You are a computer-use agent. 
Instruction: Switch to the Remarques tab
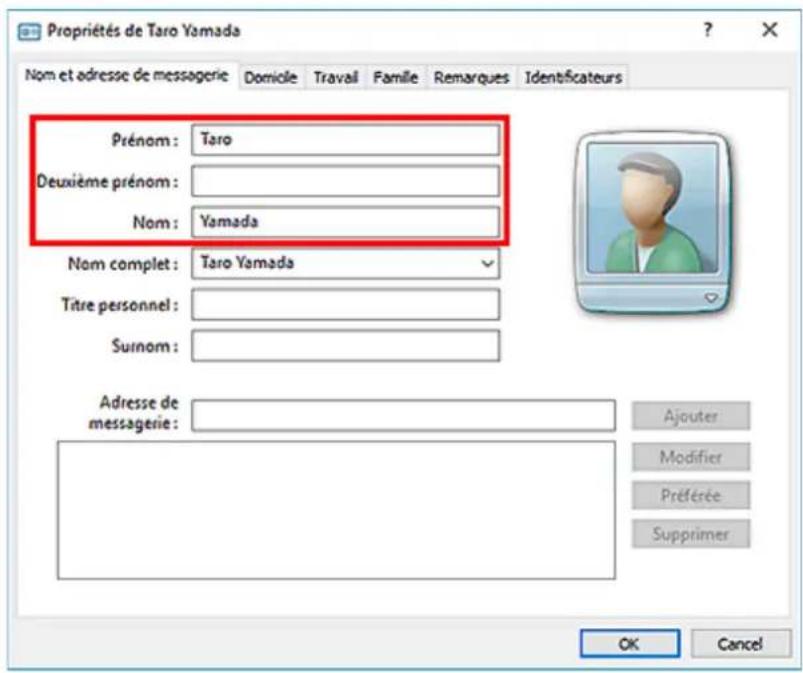click(471, 77)
